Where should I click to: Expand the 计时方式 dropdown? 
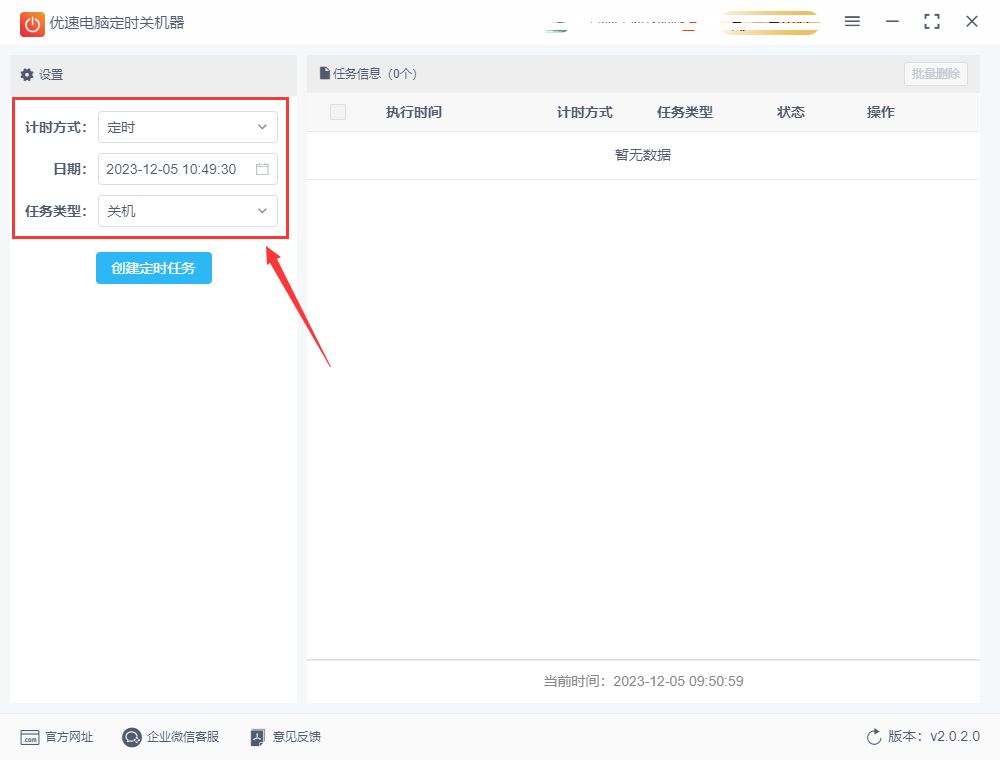[188, 127]
